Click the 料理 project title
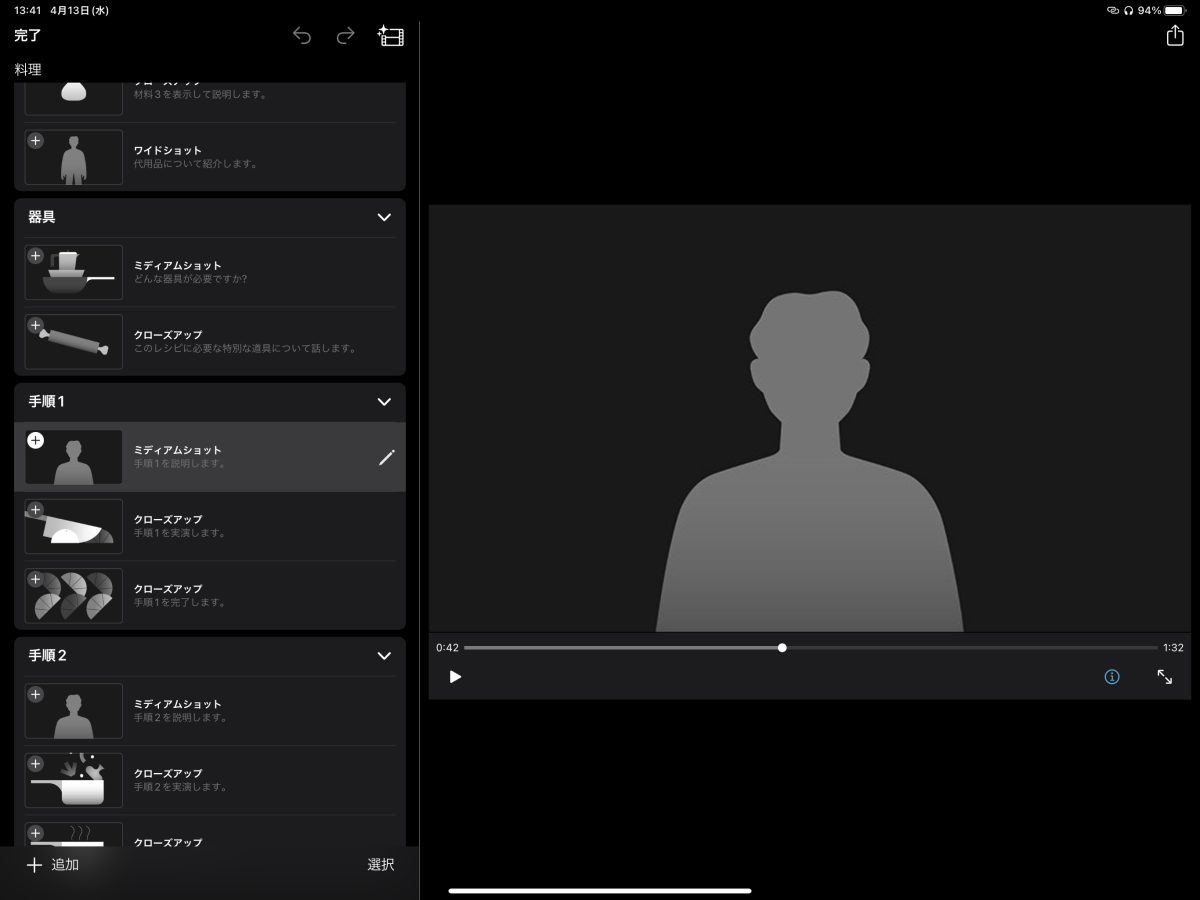 [x=28, y=70]
